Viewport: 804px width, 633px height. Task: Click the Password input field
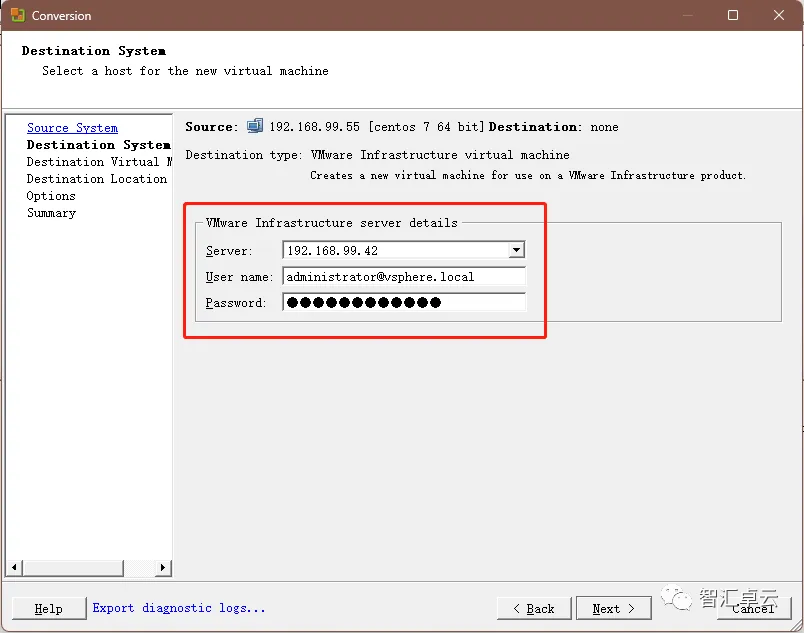[404, 302]
